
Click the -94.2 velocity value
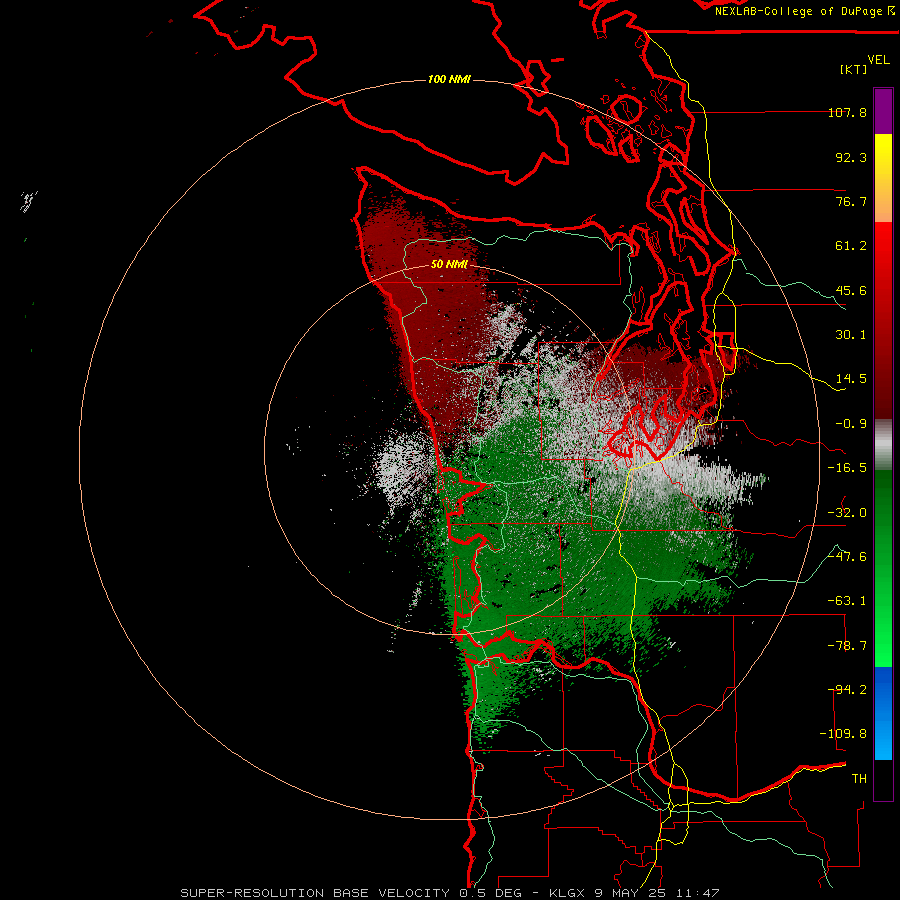tap(847, 690)
